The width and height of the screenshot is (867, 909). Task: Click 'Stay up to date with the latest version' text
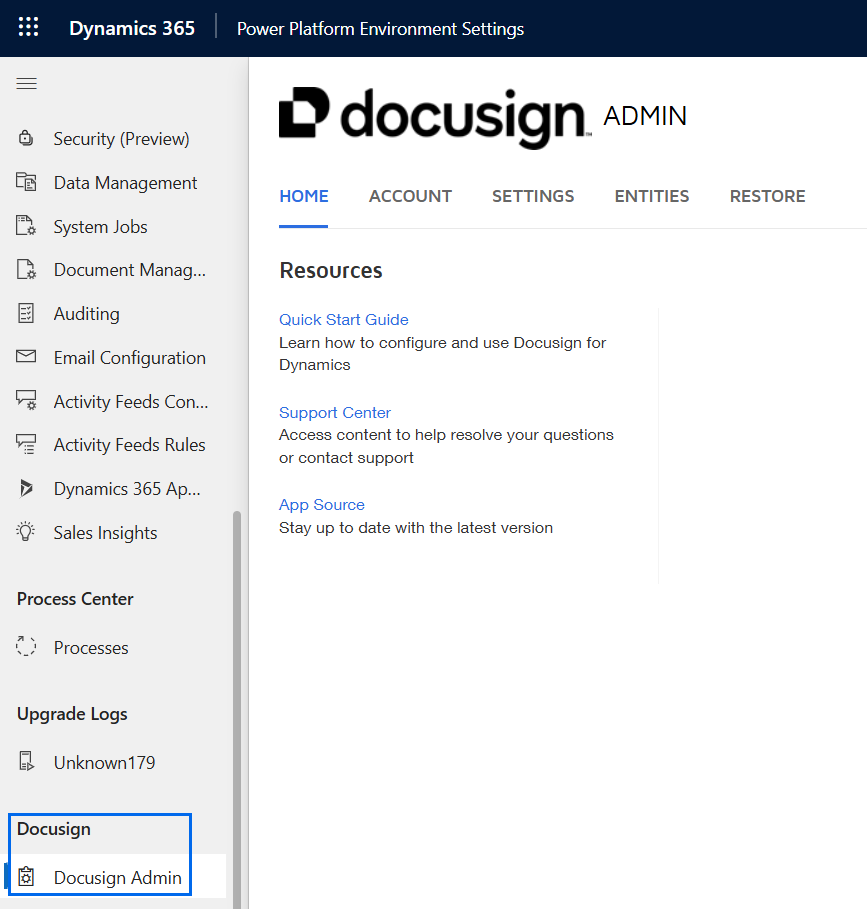pyautogui.click(x=416, y=528)
